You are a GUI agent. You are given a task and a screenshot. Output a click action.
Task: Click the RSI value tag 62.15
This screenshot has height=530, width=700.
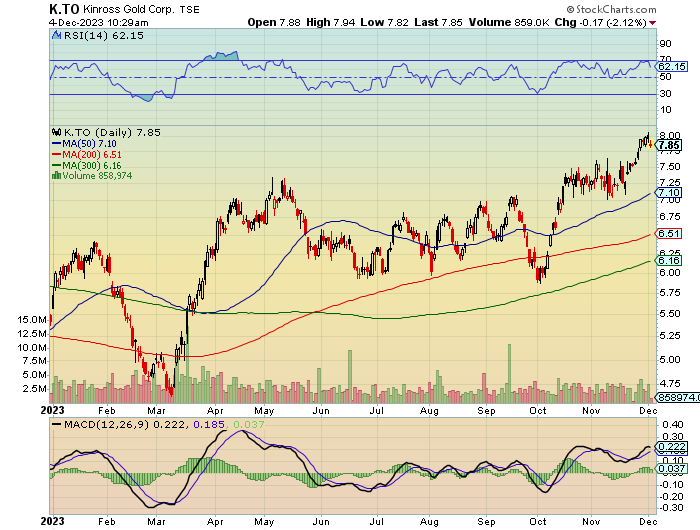(672, 66)
